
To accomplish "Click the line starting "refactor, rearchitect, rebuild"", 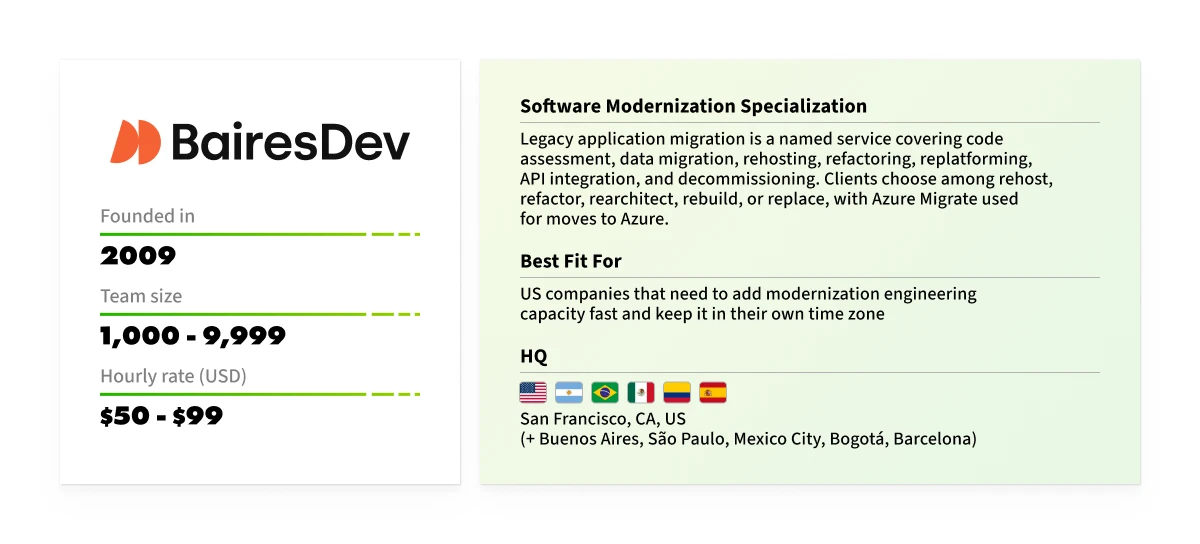I will pyautogui.click(x=769, y=199).
